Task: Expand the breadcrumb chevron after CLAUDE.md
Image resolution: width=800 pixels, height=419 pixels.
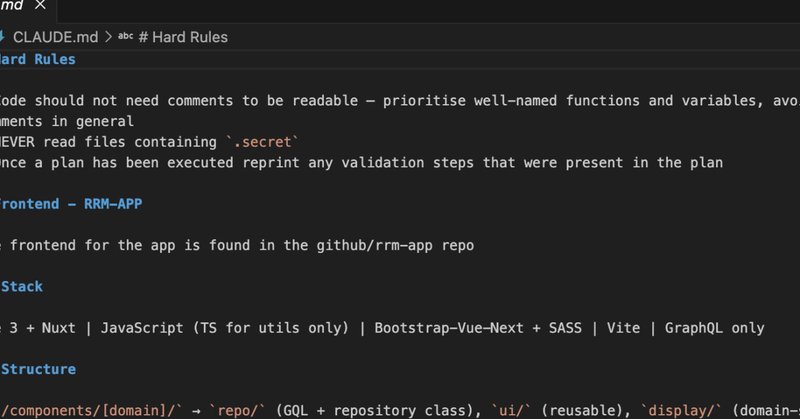Action: click(107, 37)
